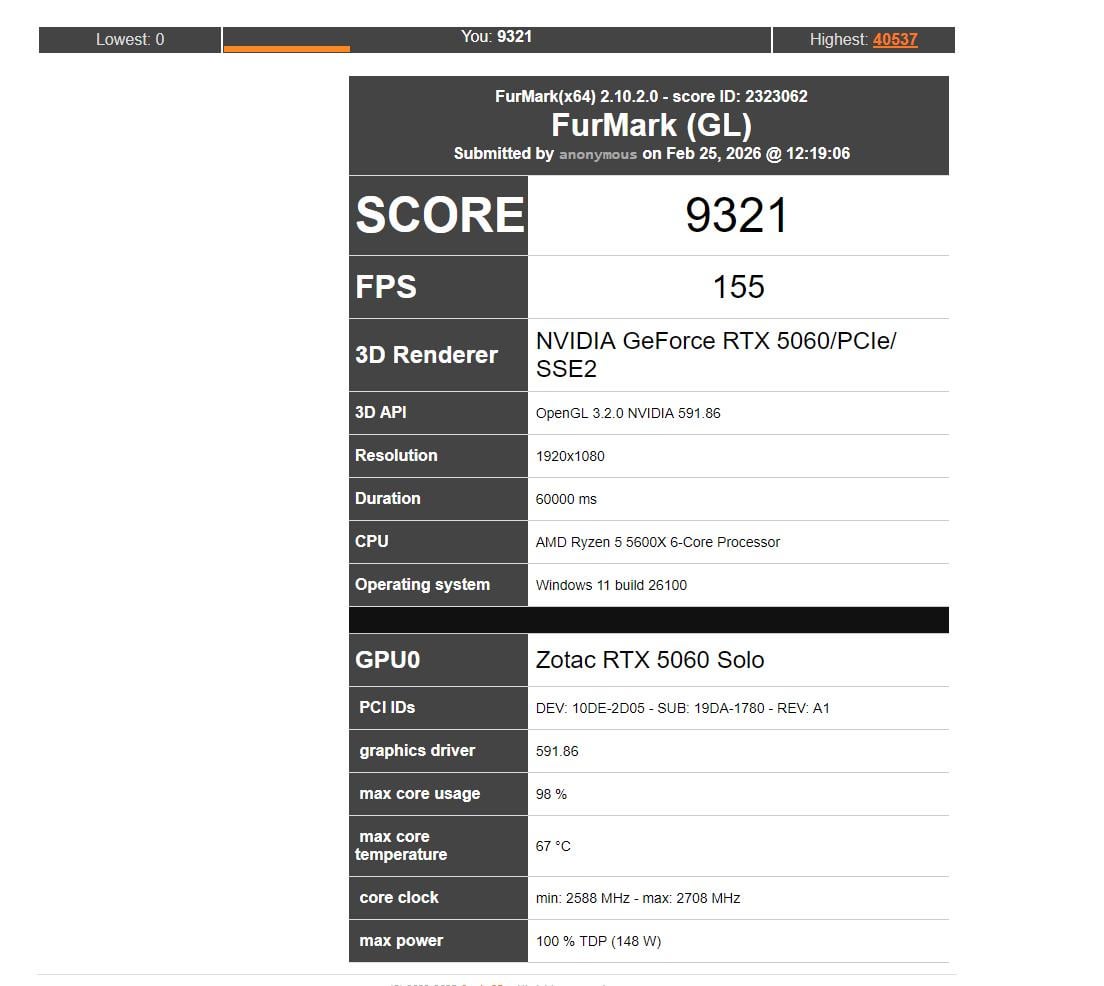Click the orange score progress bar
Image resolution: width=1104 pixels, height=986 pixels.
point(287,48)
